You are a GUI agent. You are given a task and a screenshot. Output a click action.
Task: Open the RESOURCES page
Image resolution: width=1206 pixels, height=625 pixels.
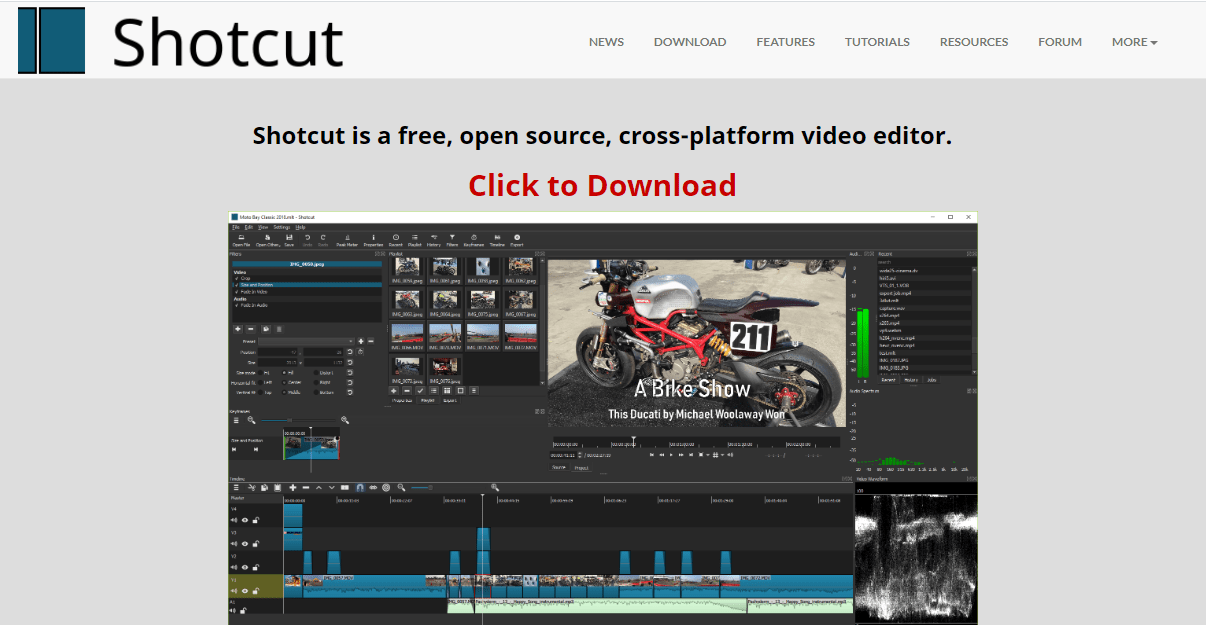click(x=974, y=42)
